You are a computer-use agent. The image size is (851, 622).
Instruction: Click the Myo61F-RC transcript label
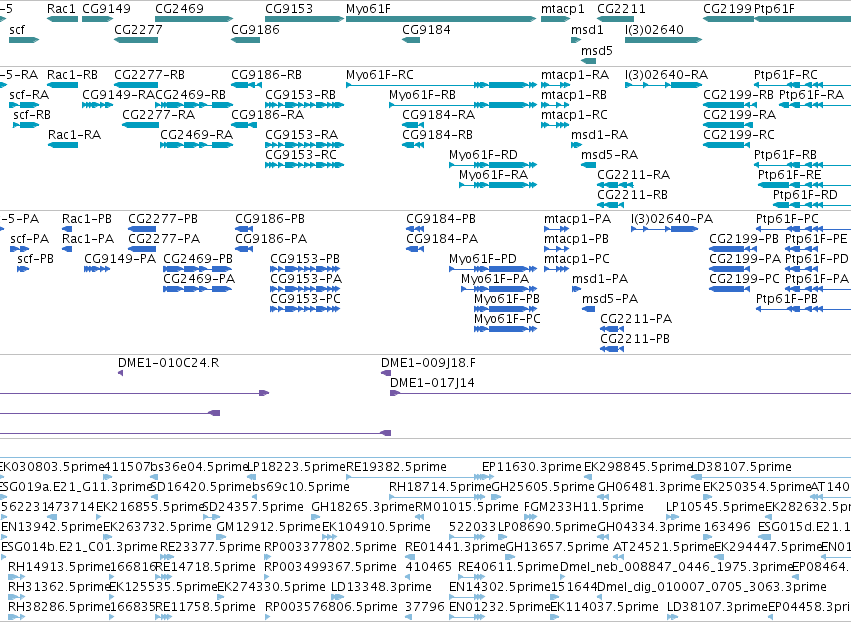(380, 74)
